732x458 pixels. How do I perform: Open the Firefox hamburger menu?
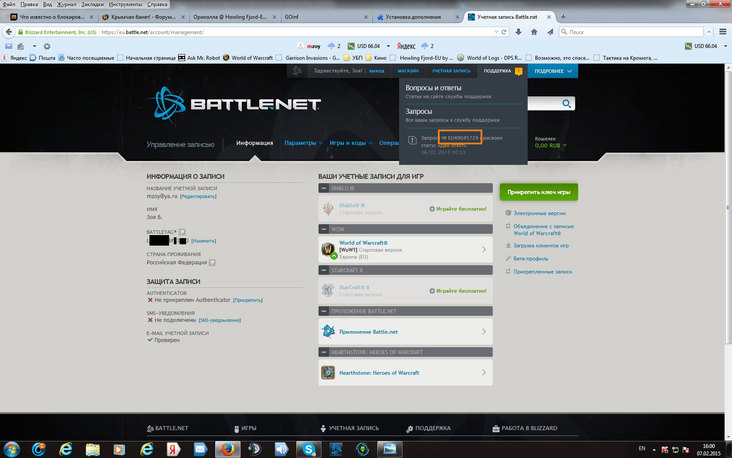coord(723,32)
